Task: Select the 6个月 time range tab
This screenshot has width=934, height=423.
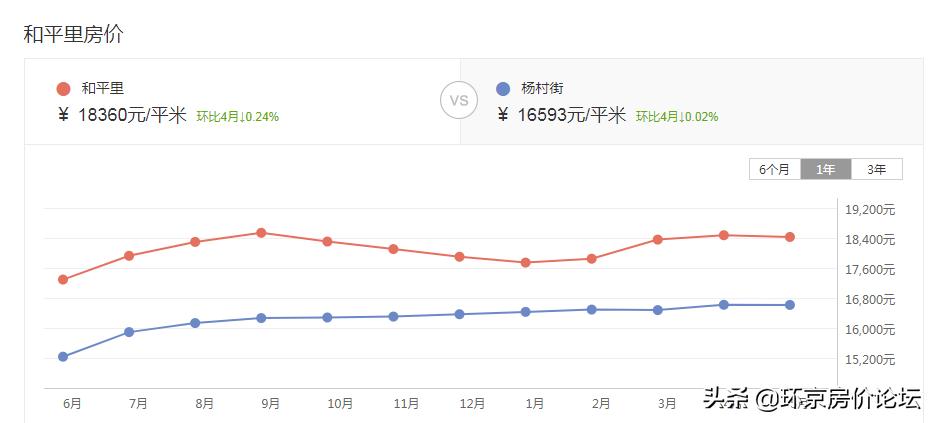Action: [775, 169]
